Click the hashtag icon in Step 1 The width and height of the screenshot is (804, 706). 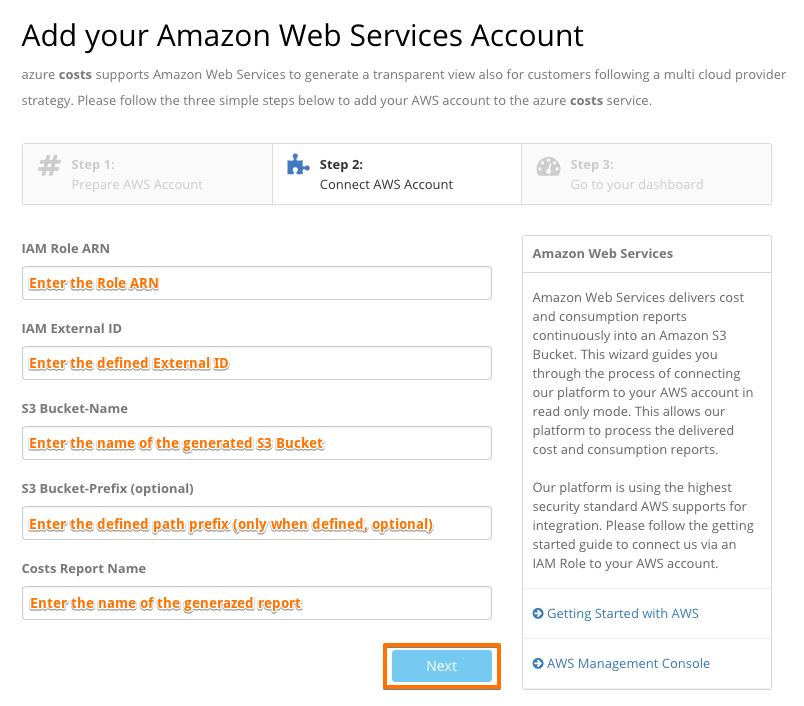tap(49, 166)
